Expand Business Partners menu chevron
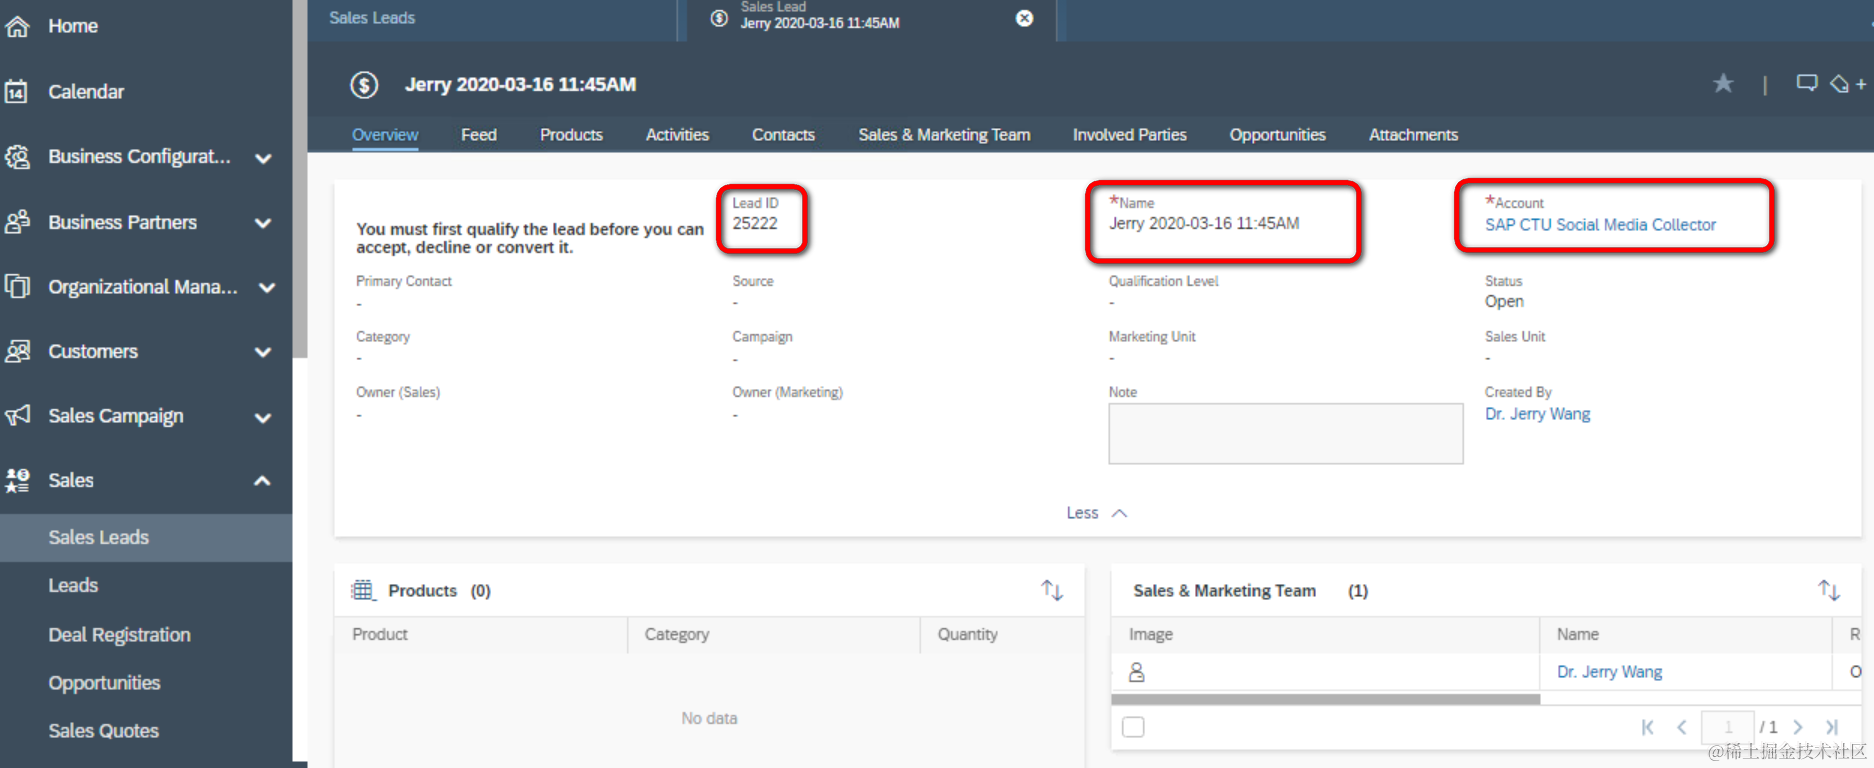The image size is (1874, 768). 263,223
